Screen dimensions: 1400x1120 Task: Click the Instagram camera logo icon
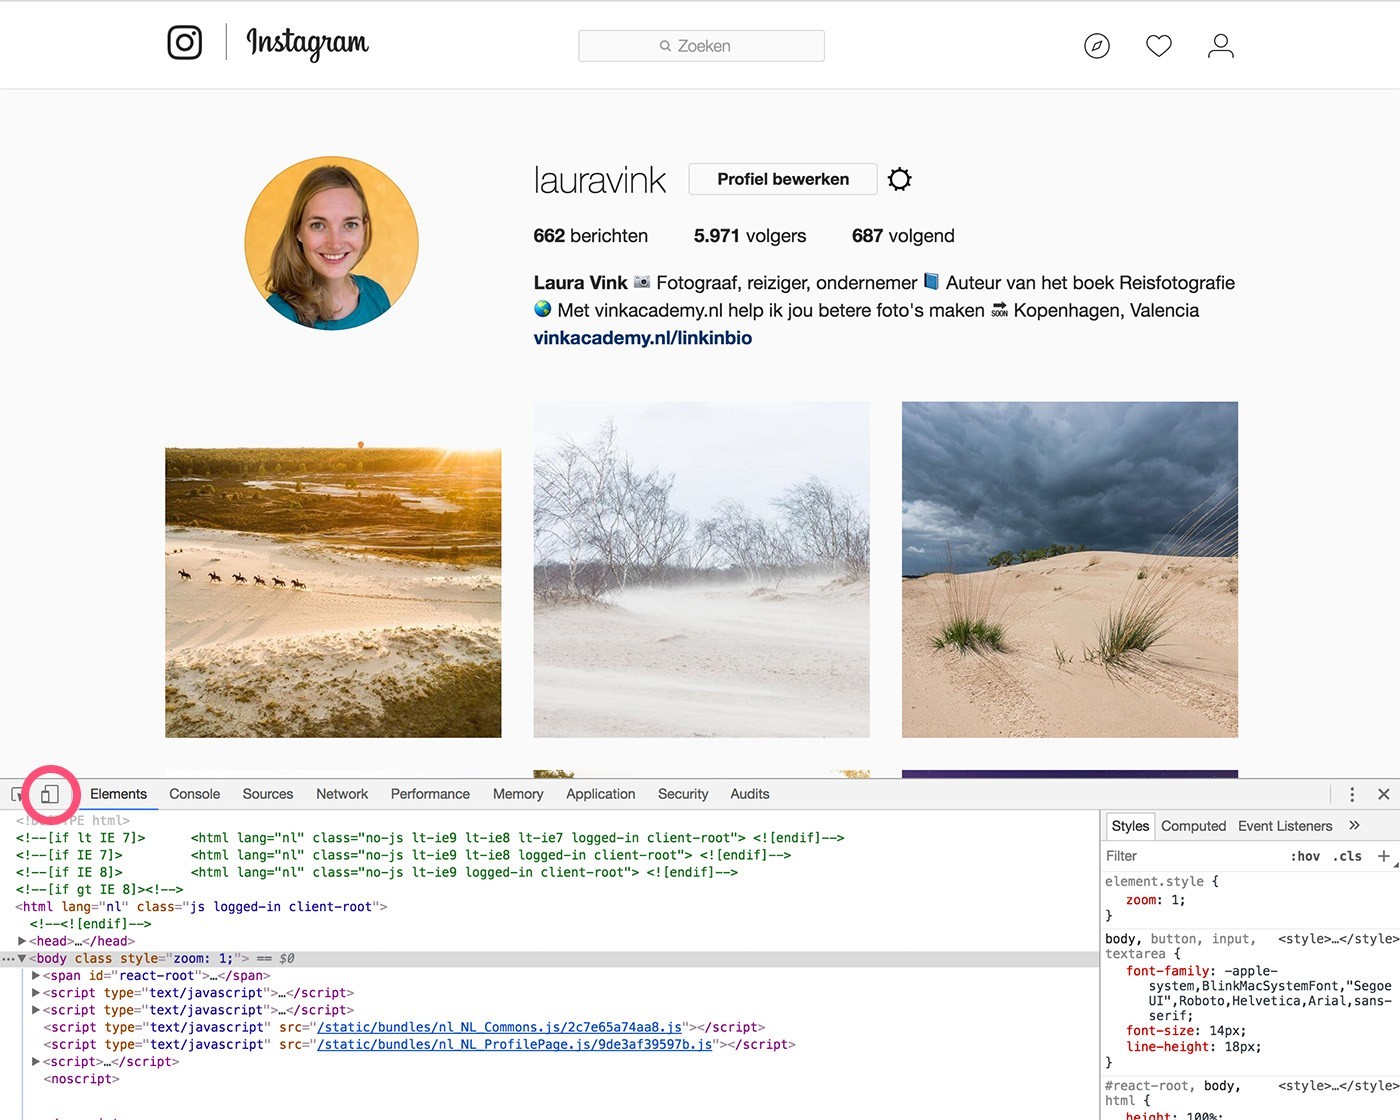click(x=184, y=43)
